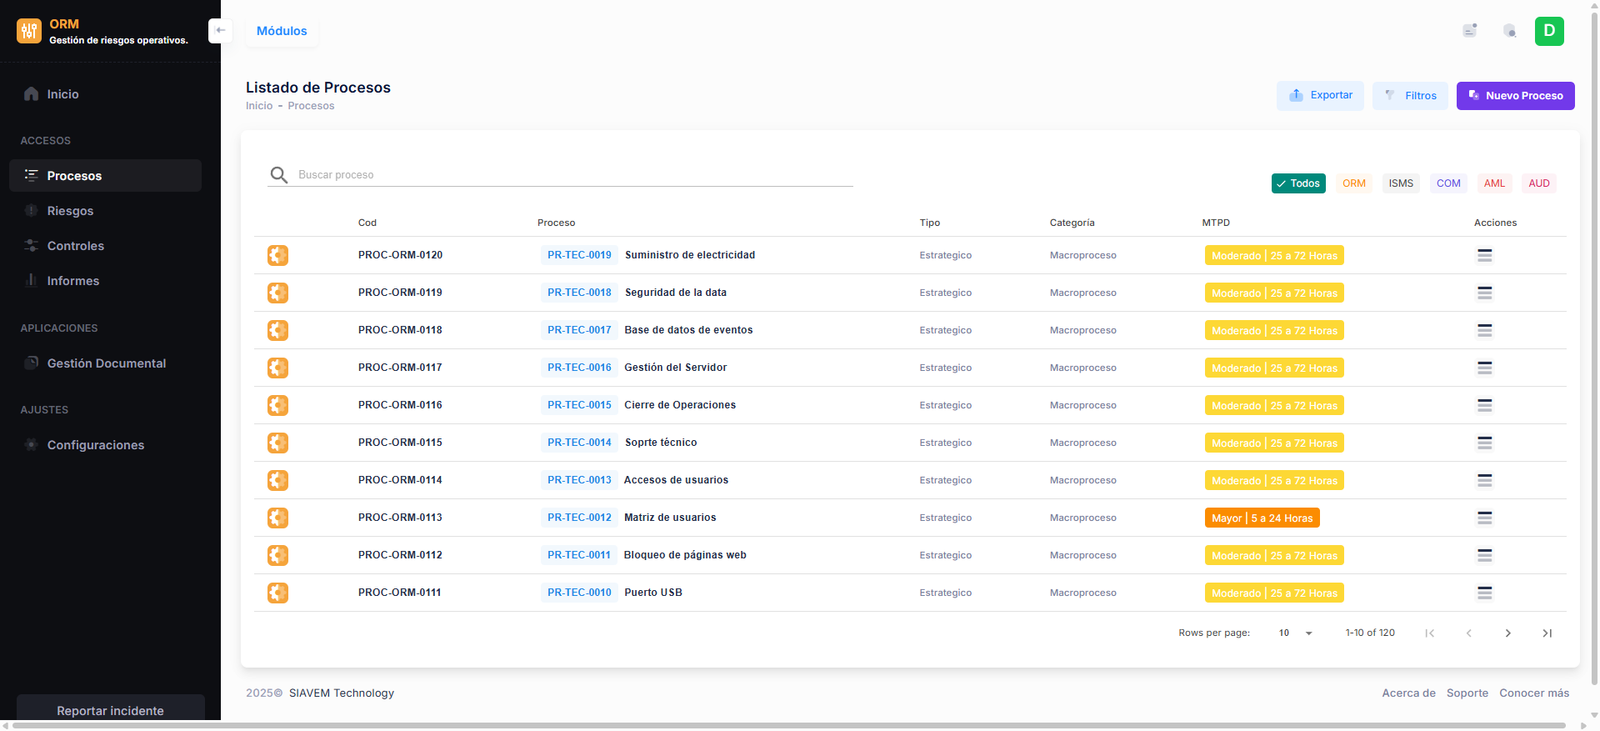1600x731 pixels.
Task: Jump to last page of results
Action: click(x=1547, y=633)
